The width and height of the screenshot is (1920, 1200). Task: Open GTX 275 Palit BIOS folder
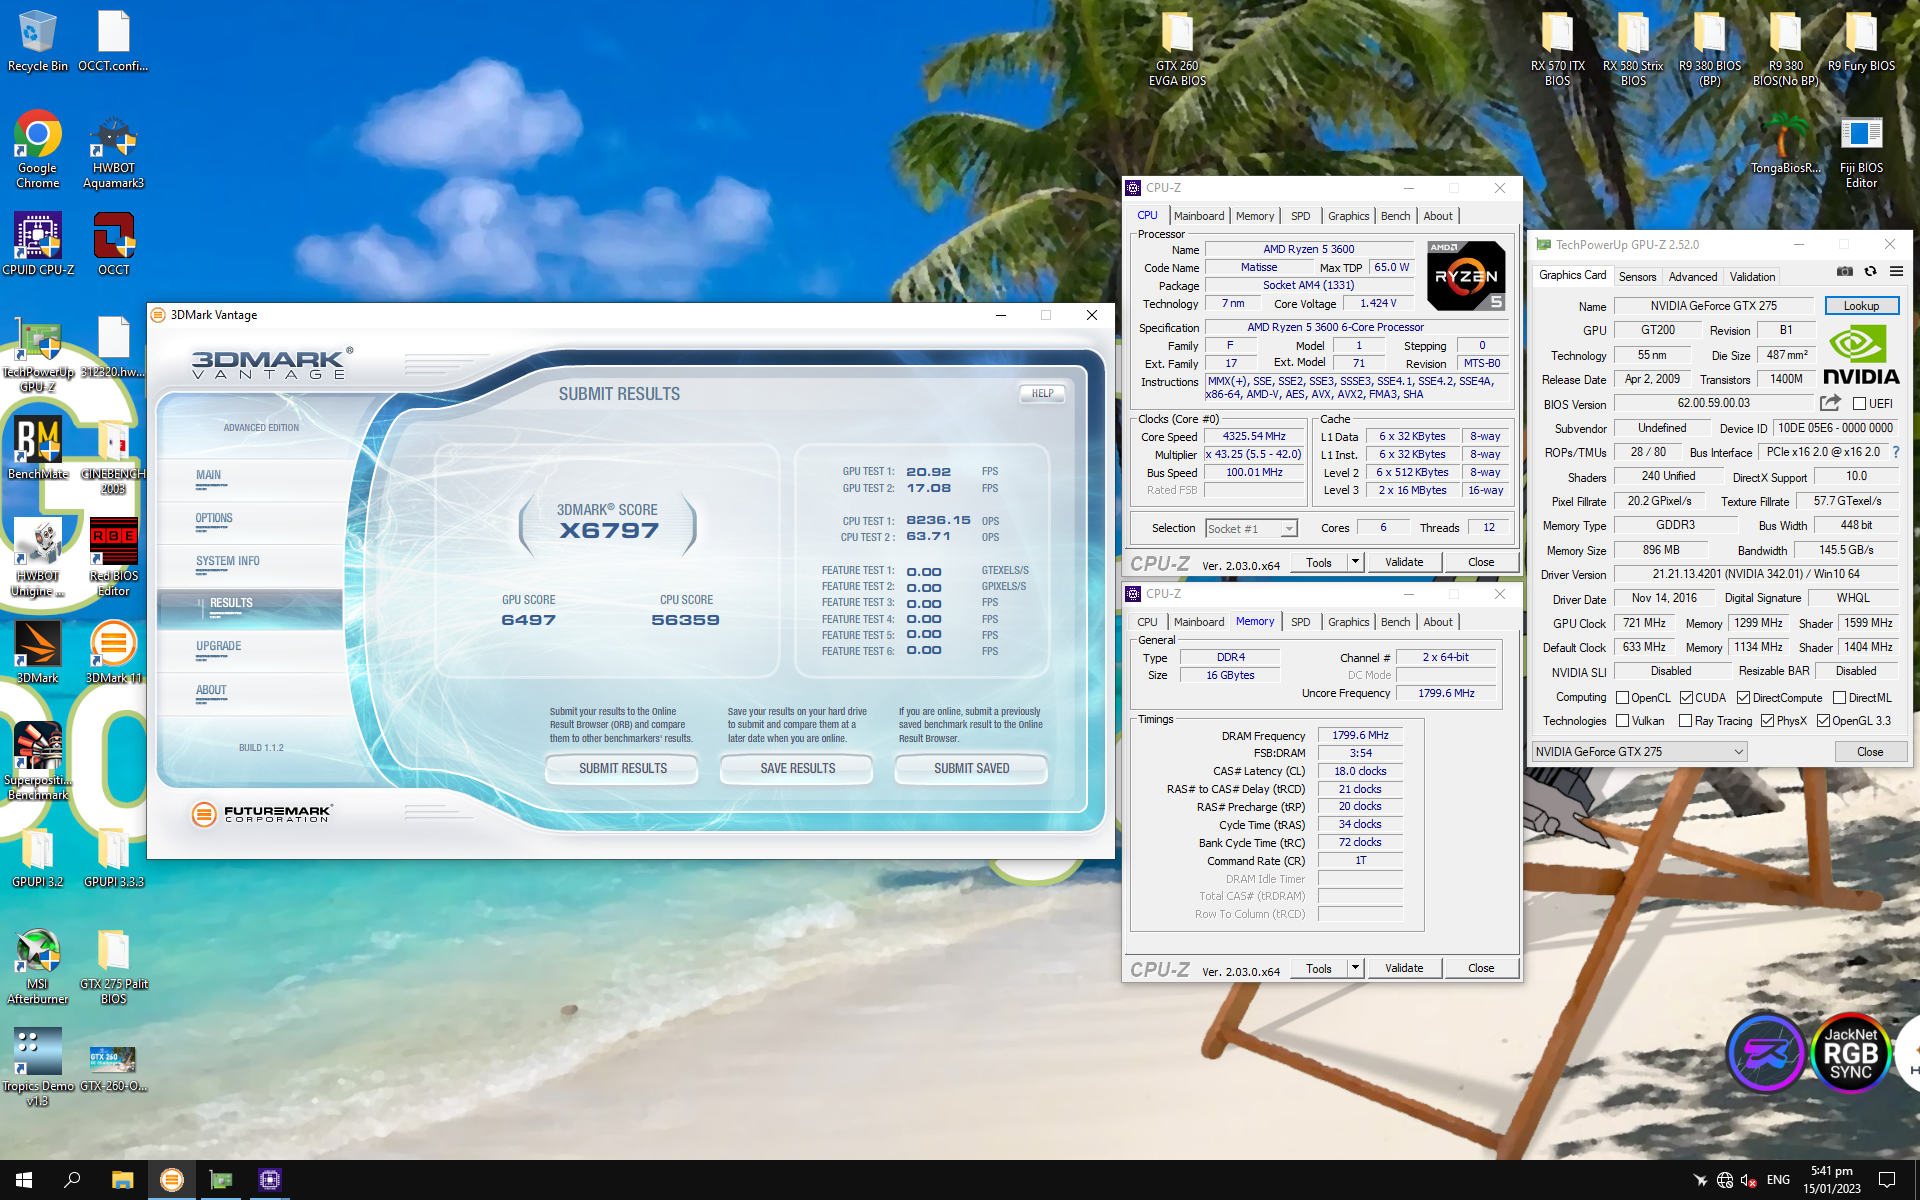[113, 965]
